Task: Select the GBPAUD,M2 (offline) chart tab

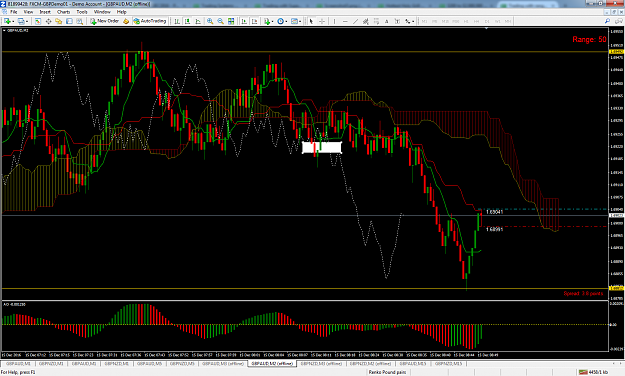Action: click(x=272, y=364)
